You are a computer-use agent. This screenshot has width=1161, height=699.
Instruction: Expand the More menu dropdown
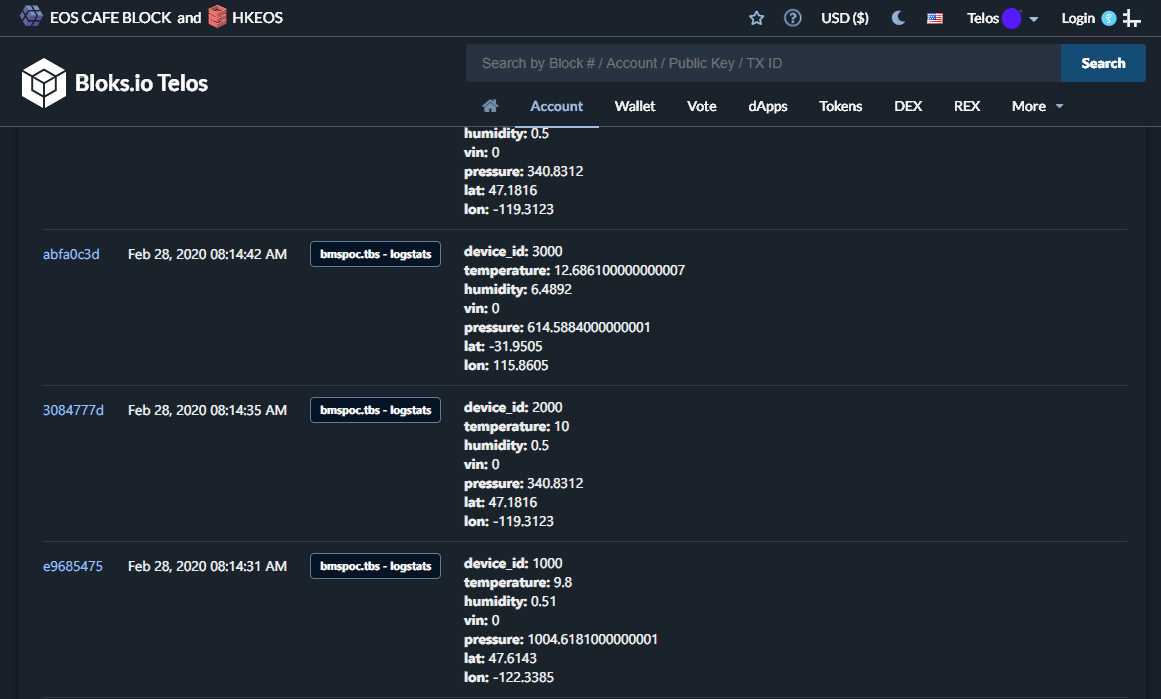(x=1037, y=106)
